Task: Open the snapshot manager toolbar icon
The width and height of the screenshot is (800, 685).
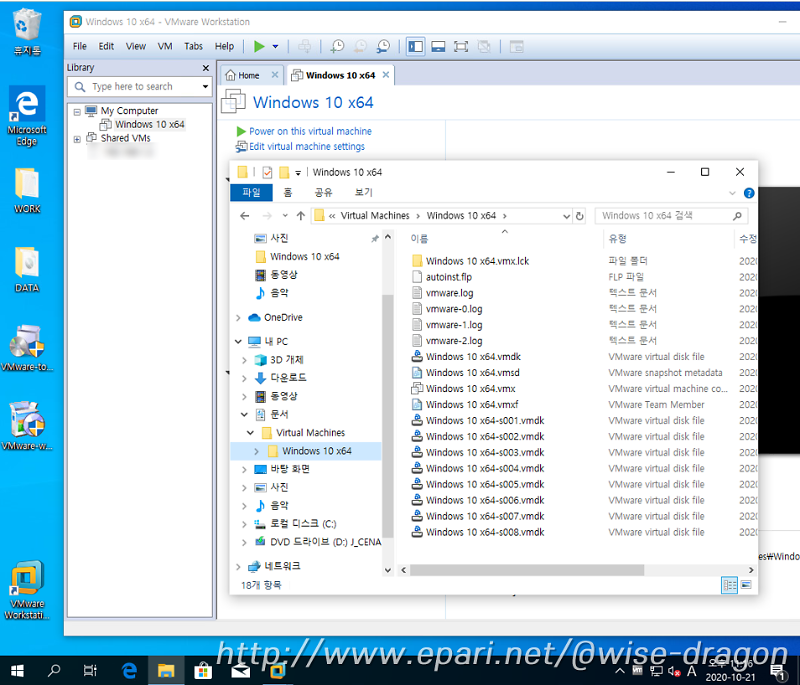Action: tap(383, 46)
